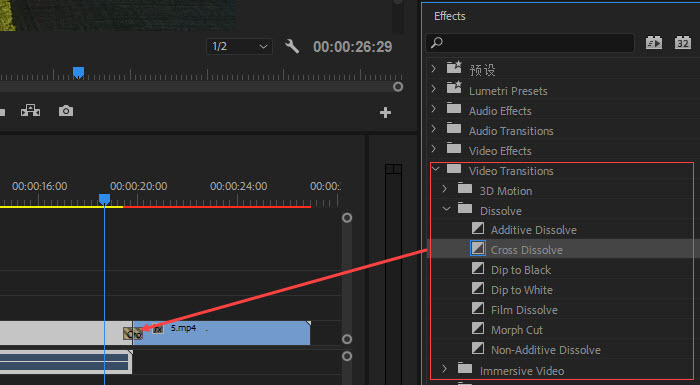Screen dimensions: 700x385
Task: Open program monitor settings wrench icon
Action: [x=292, y=46]
